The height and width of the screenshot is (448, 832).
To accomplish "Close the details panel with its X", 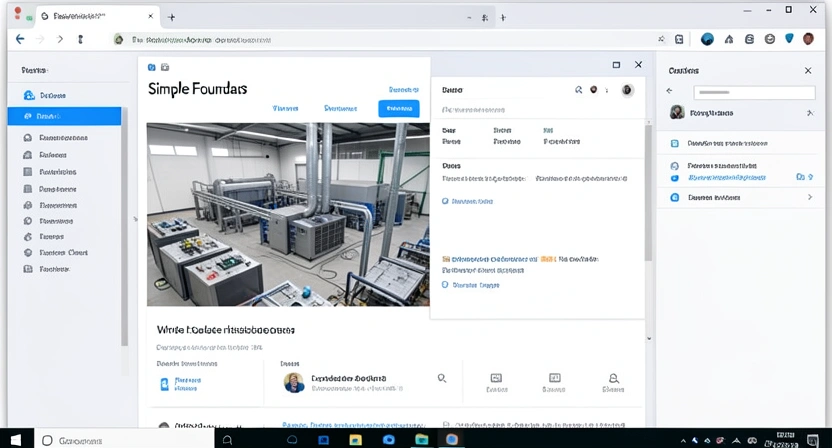I will click(x=638, y=65).
